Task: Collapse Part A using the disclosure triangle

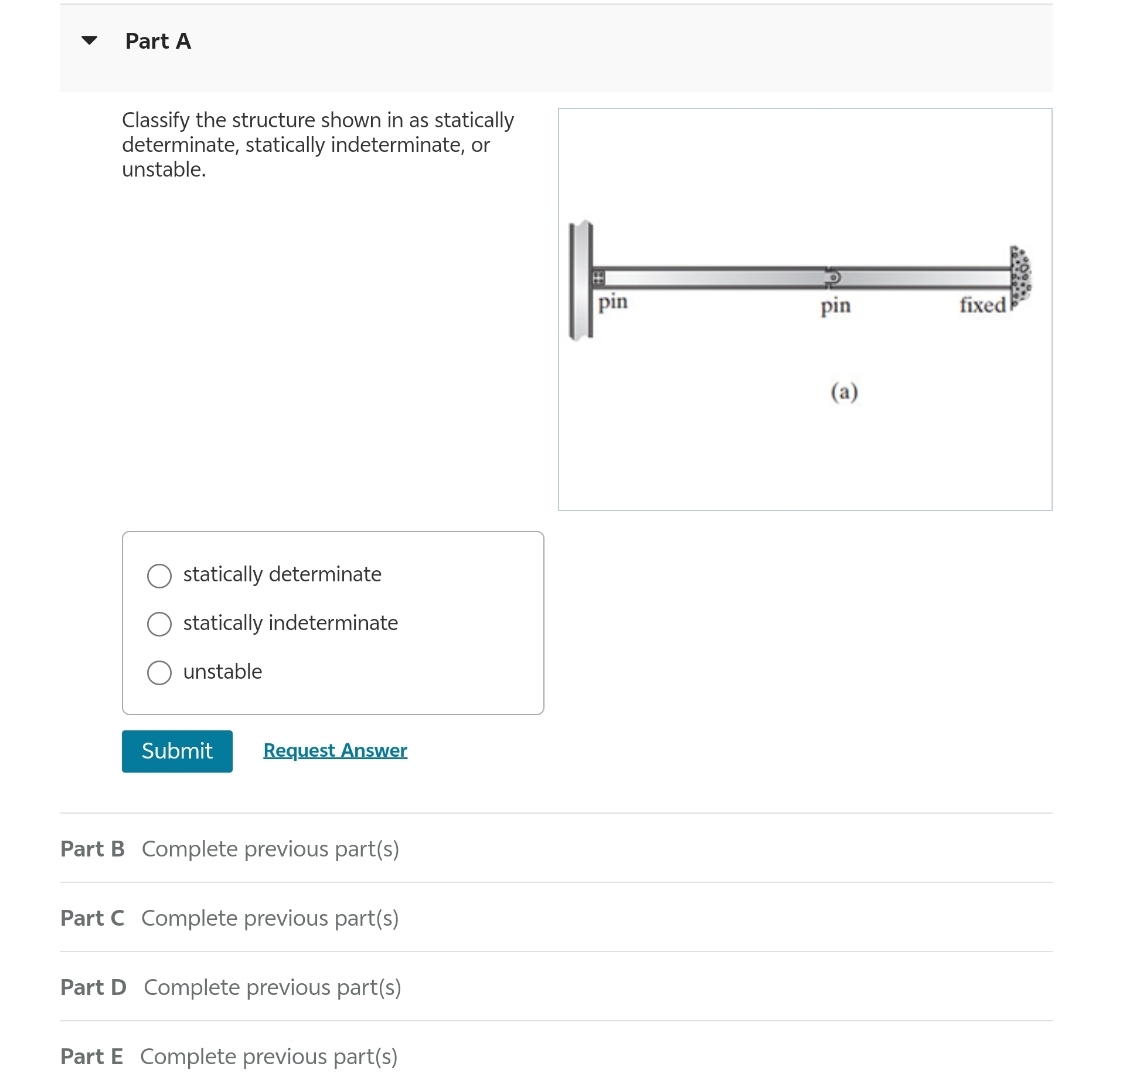Action: click(x=88, y=41)
